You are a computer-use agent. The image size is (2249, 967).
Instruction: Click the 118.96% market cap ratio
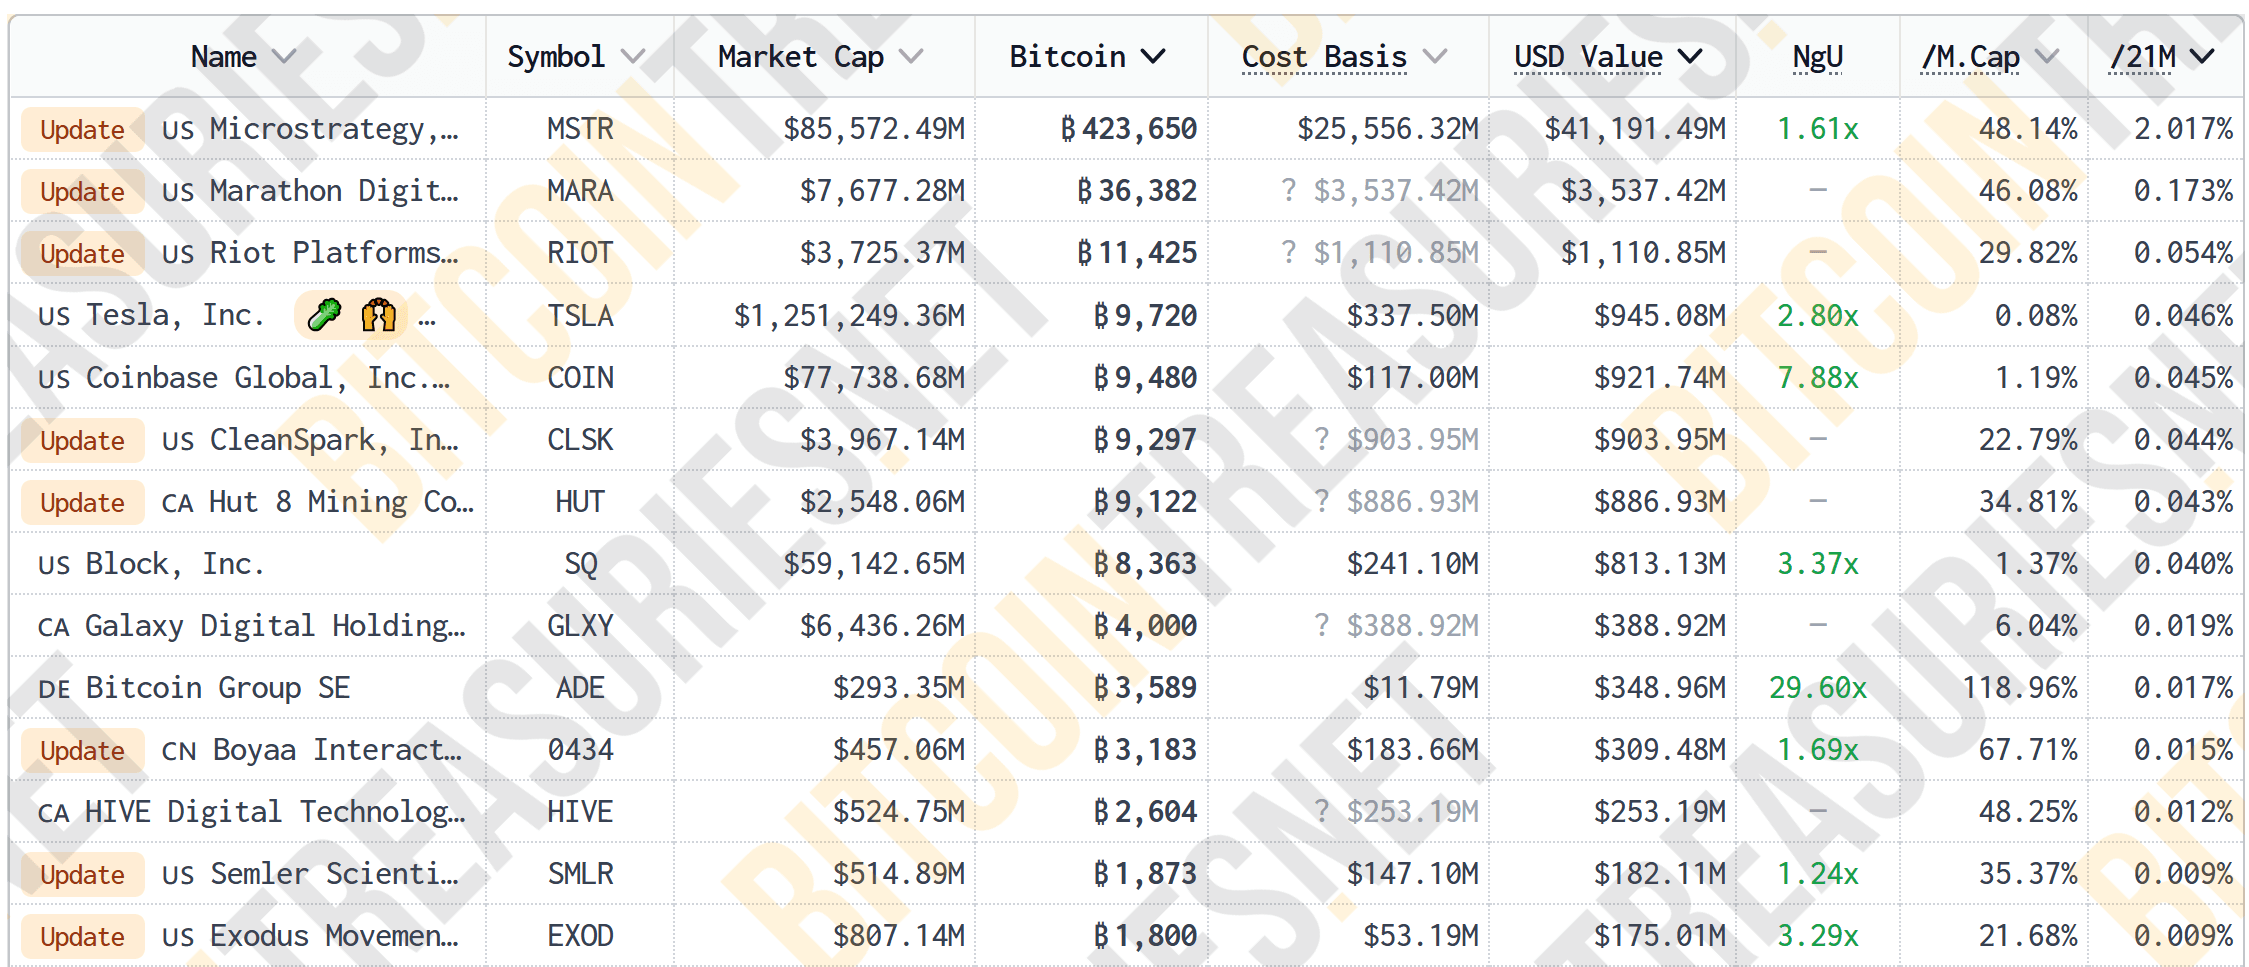(x=2020, y=688)
